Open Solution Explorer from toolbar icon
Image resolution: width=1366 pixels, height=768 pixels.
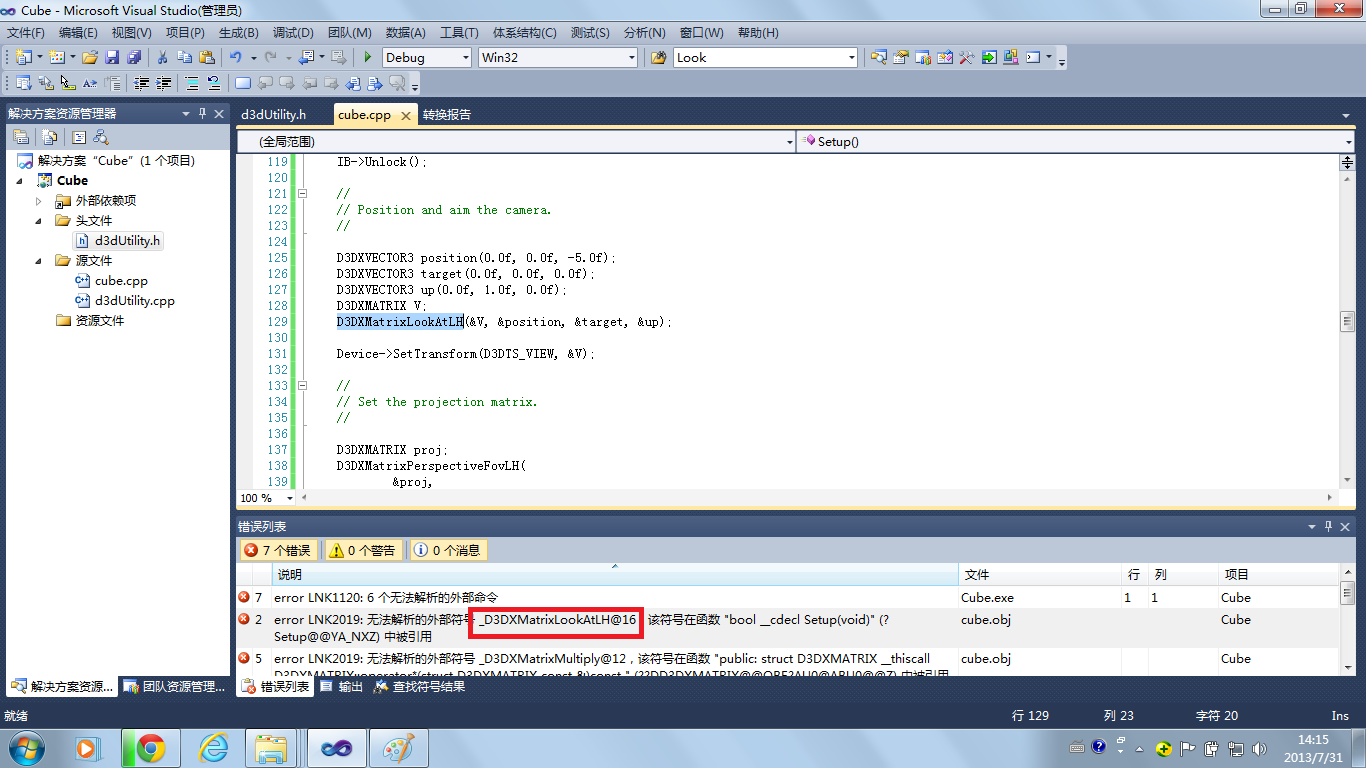click(x=879, y=58)
